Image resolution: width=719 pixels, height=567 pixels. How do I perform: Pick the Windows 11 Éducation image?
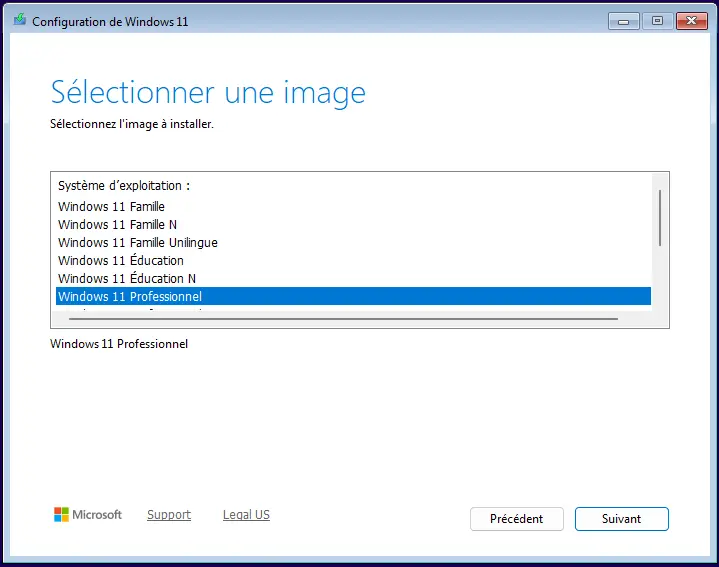120,261
